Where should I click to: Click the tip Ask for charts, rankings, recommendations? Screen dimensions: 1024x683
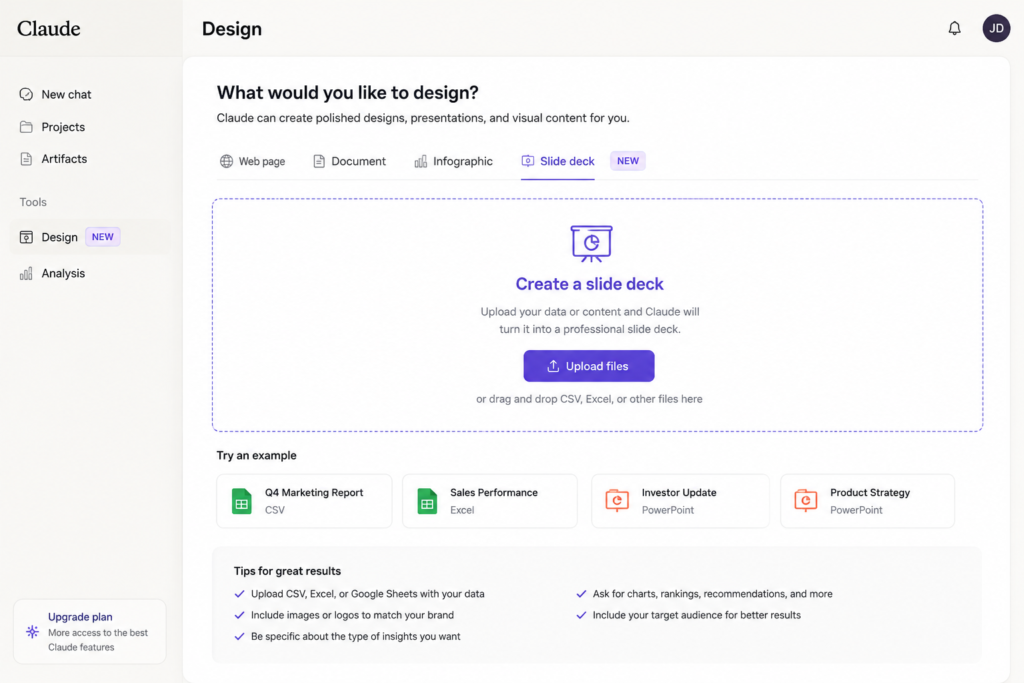tap(712, 594)
